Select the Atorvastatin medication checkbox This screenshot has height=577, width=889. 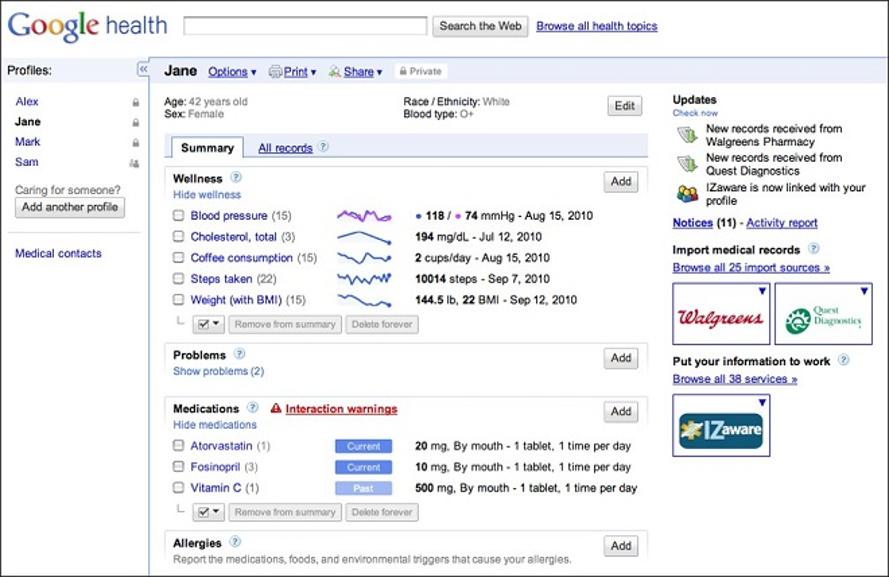pyautogui.click(x=179, y=446)
